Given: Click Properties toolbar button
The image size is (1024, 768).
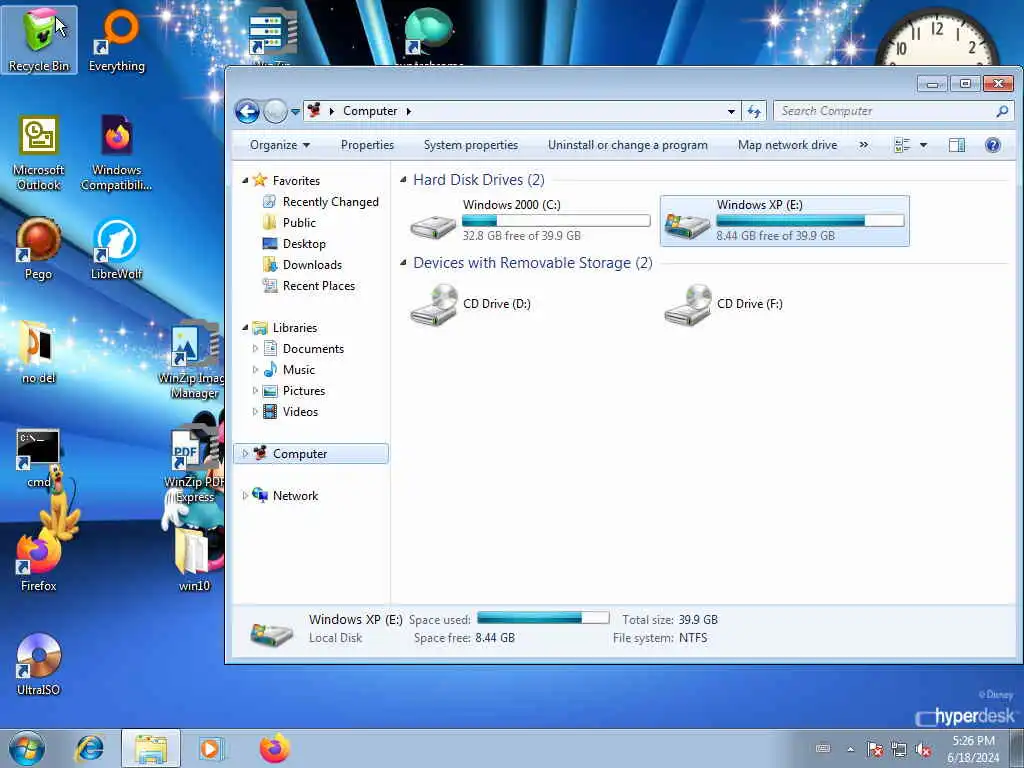Looking at the screenshot, I should coord(367,145).
